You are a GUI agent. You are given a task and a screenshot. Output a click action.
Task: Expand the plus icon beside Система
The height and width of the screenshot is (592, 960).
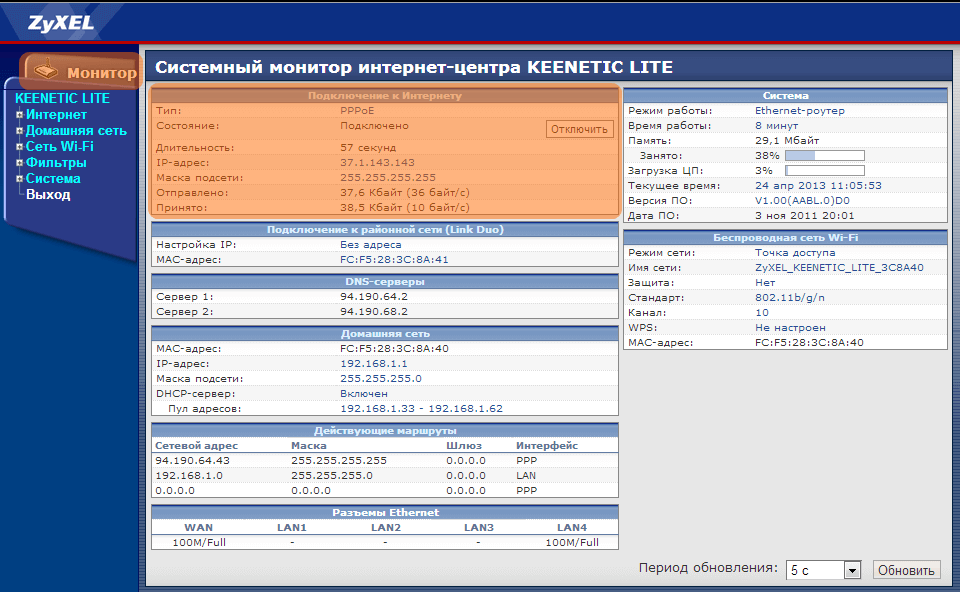19,179
